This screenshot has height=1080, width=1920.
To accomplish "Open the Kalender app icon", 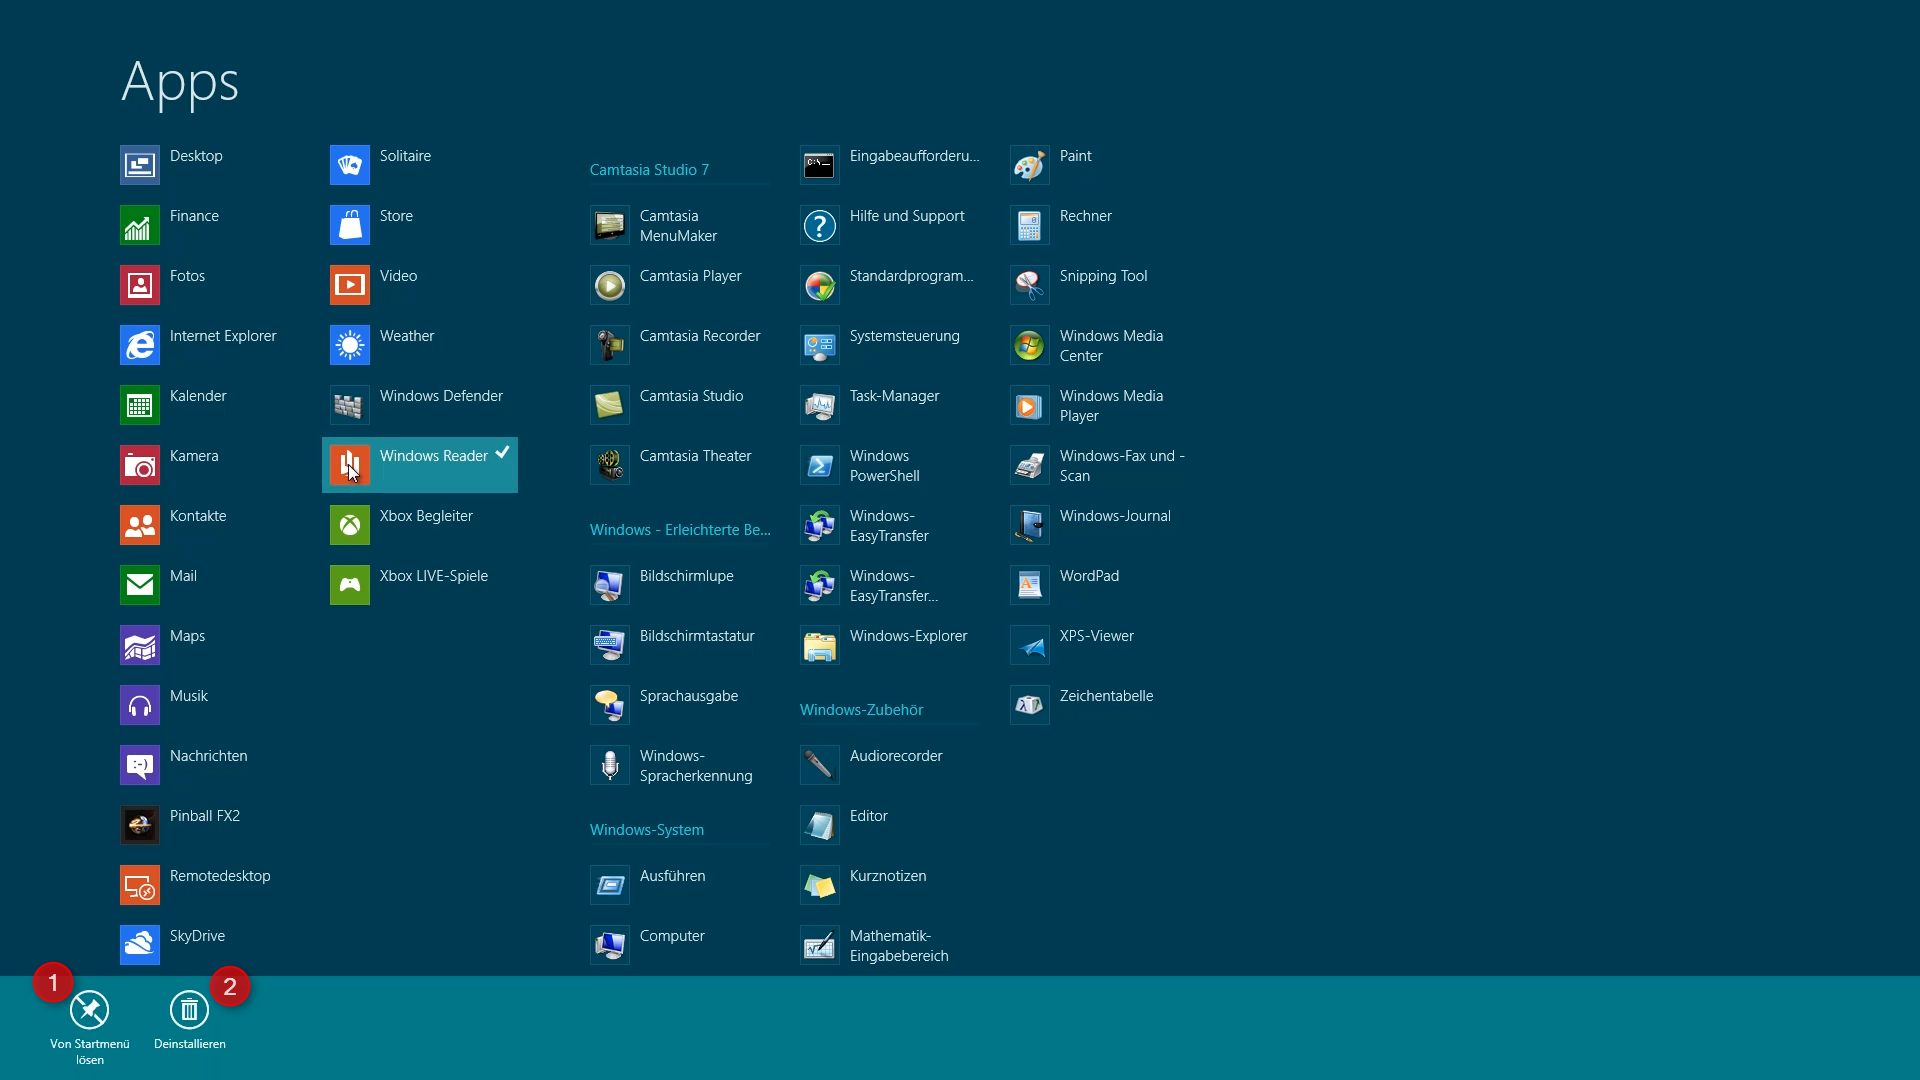I will coord(140,405).
